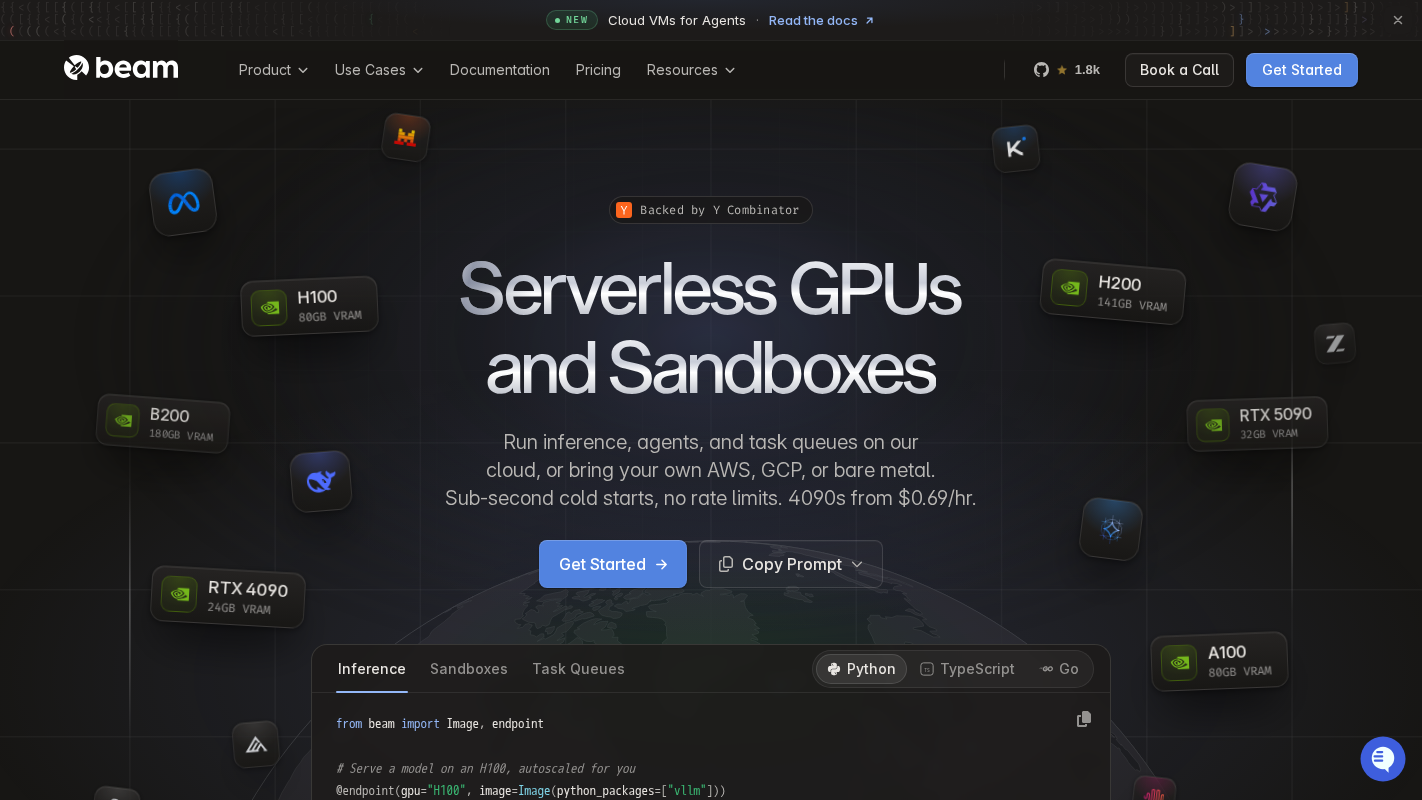Open the GitHub repository star link

point(1066,70)
